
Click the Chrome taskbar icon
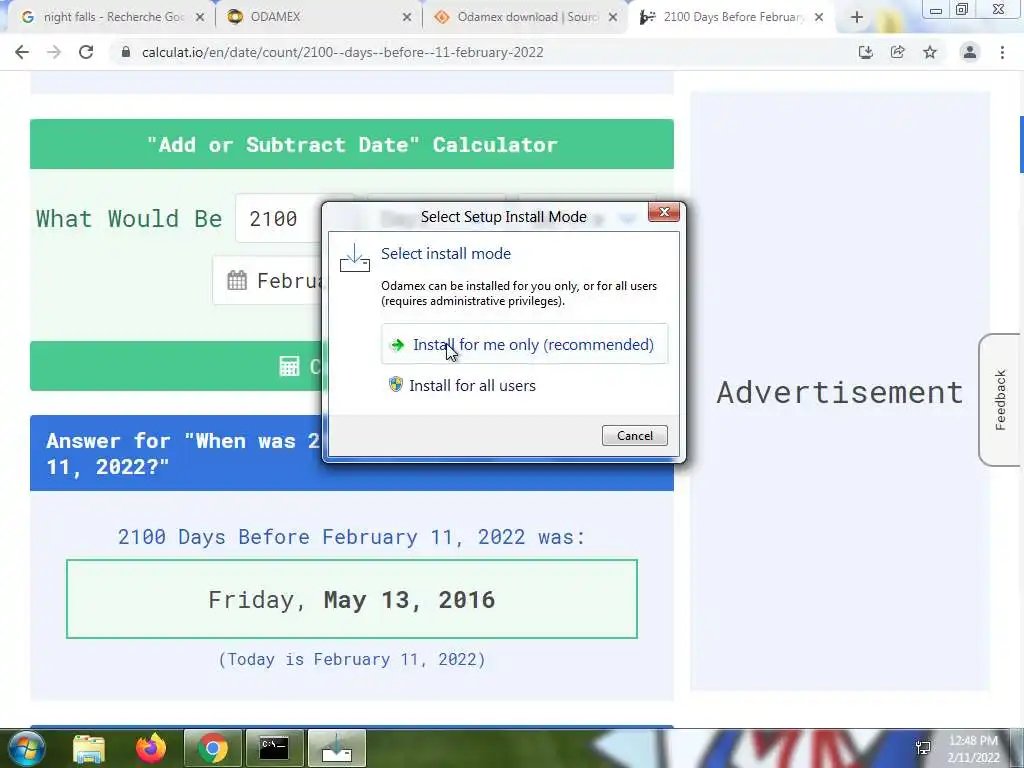tap(213, 748)
